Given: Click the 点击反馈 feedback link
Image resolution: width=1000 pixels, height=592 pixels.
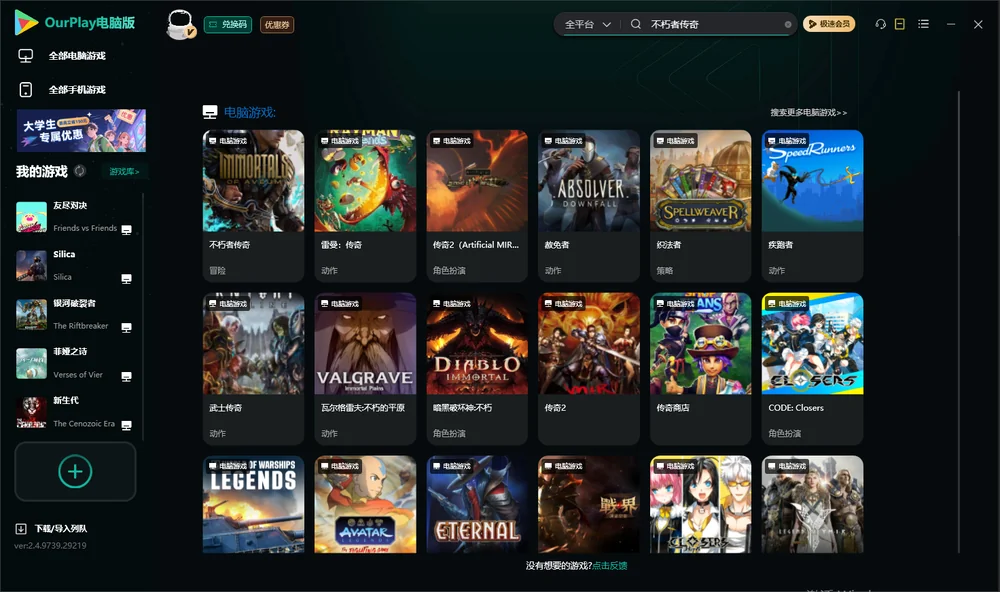Looking at the screenshot, I should click(x=610, y=566).
